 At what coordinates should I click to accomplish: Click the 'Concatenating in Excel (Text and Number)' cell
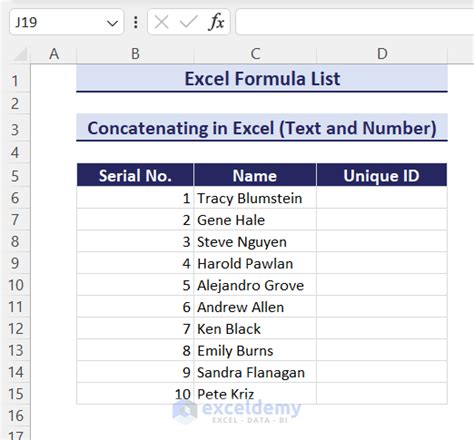point(262,128)
